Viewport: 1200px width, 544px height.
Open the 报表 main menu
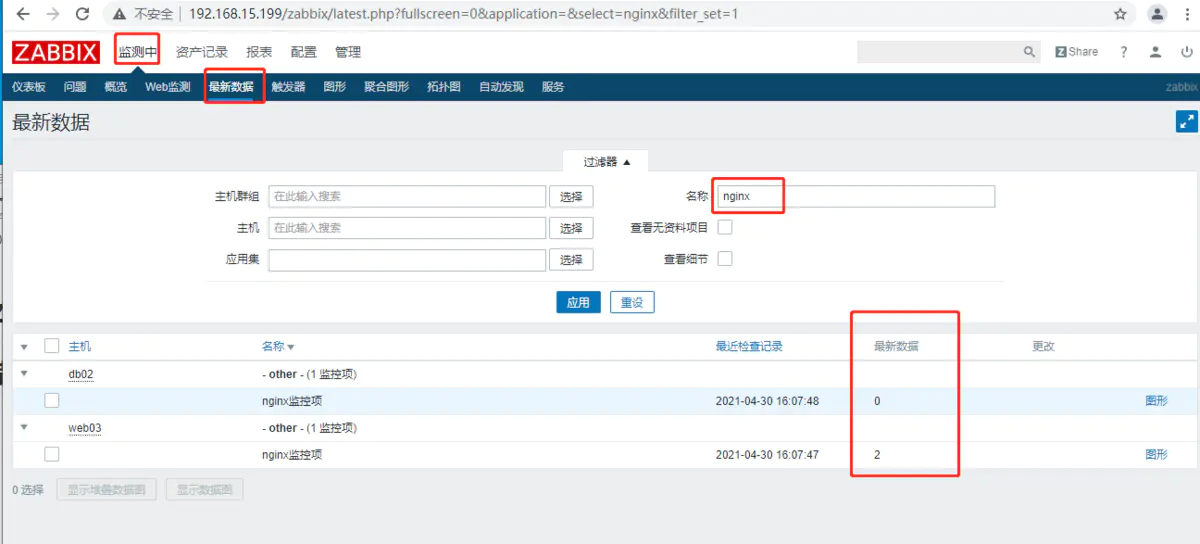259,52
